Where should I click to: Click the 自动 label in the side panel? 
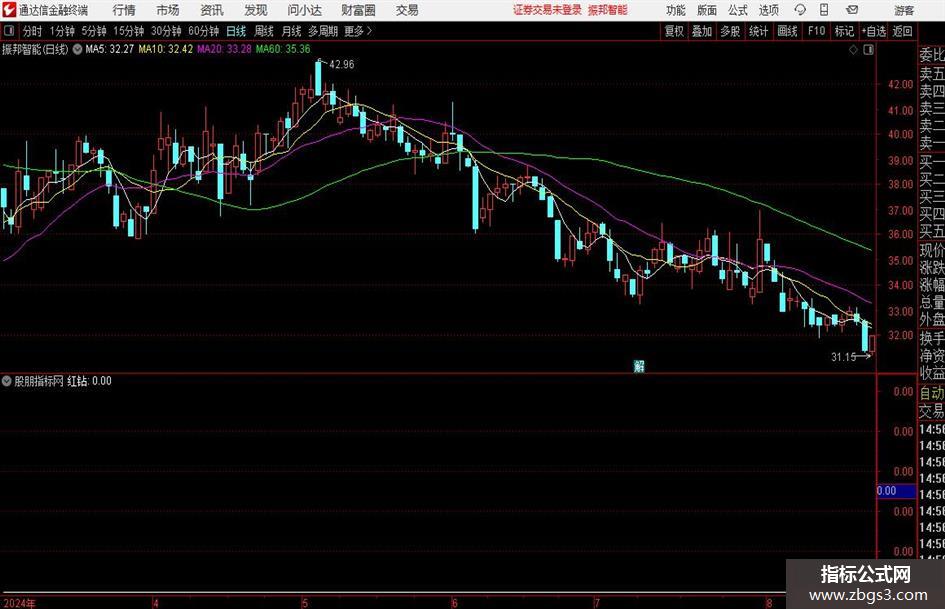pyautogui.click(x=932, y=393)
